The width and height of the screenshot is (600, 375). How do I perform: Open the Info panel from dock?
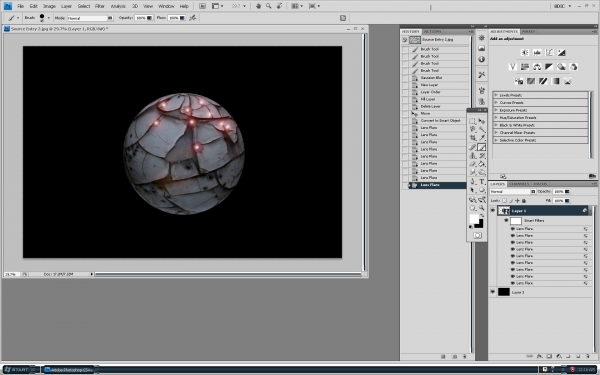pyautogui.click(x=482, y=59)
